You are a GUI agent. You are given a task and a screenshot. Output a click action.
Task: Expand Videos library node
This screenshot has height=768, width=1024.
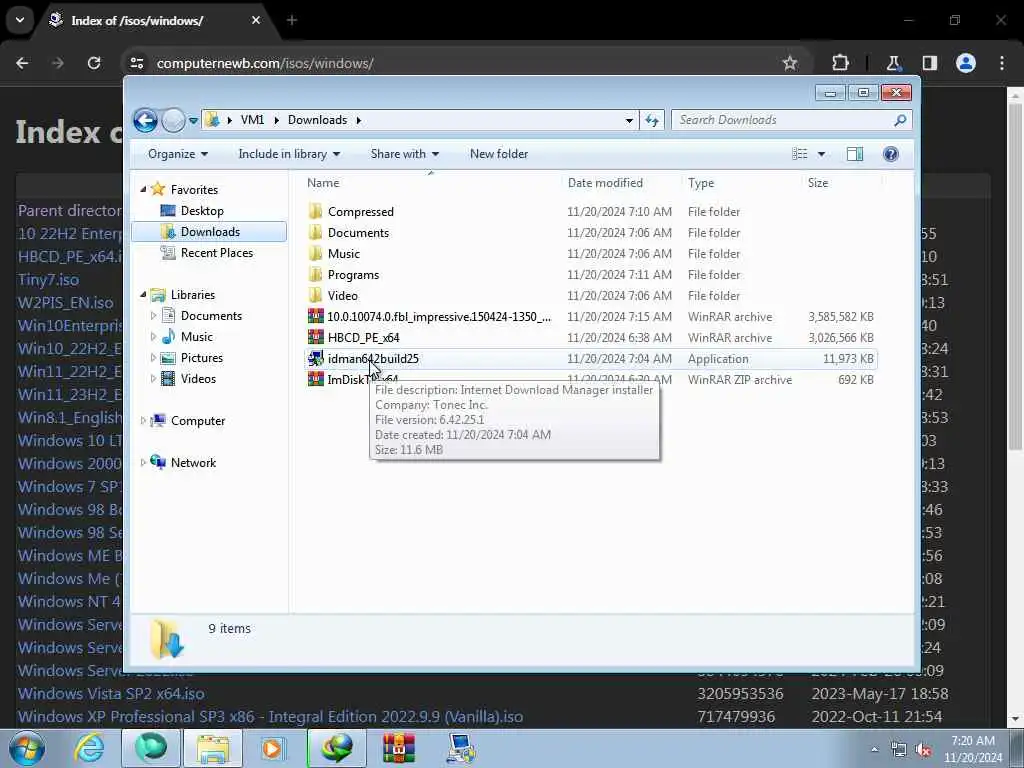[x=153, y=379]
